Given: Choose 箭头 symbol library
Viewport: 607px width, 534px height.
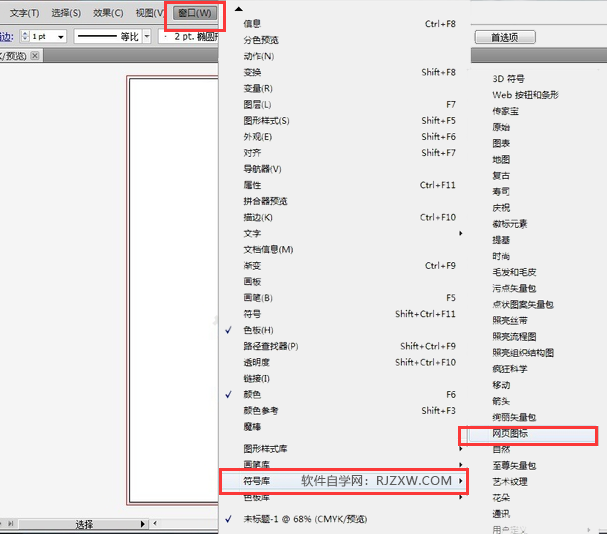Looking at the screenshot, I should coord(501,401).
